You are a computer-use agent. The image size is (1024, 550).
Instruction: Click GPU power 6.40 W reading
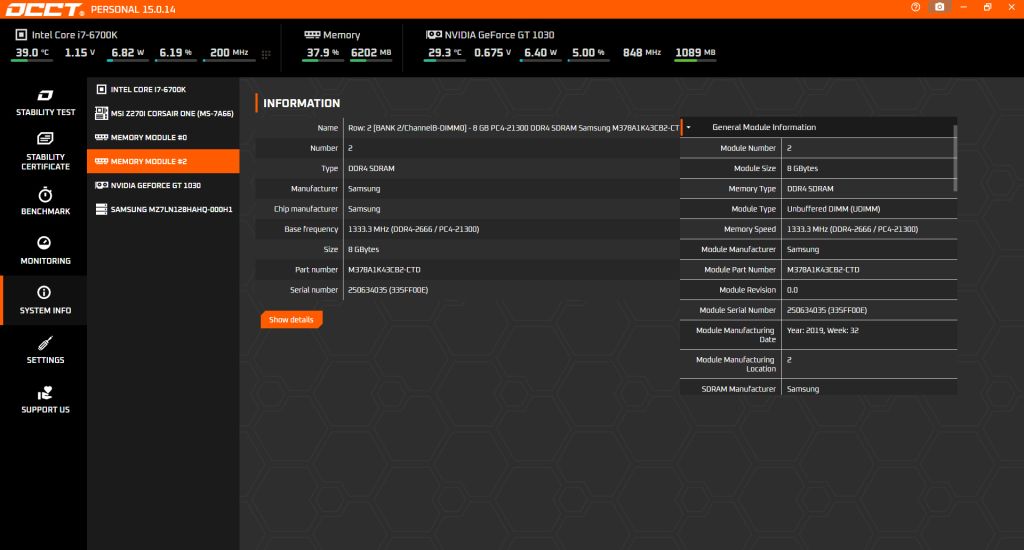coord(540,52)
